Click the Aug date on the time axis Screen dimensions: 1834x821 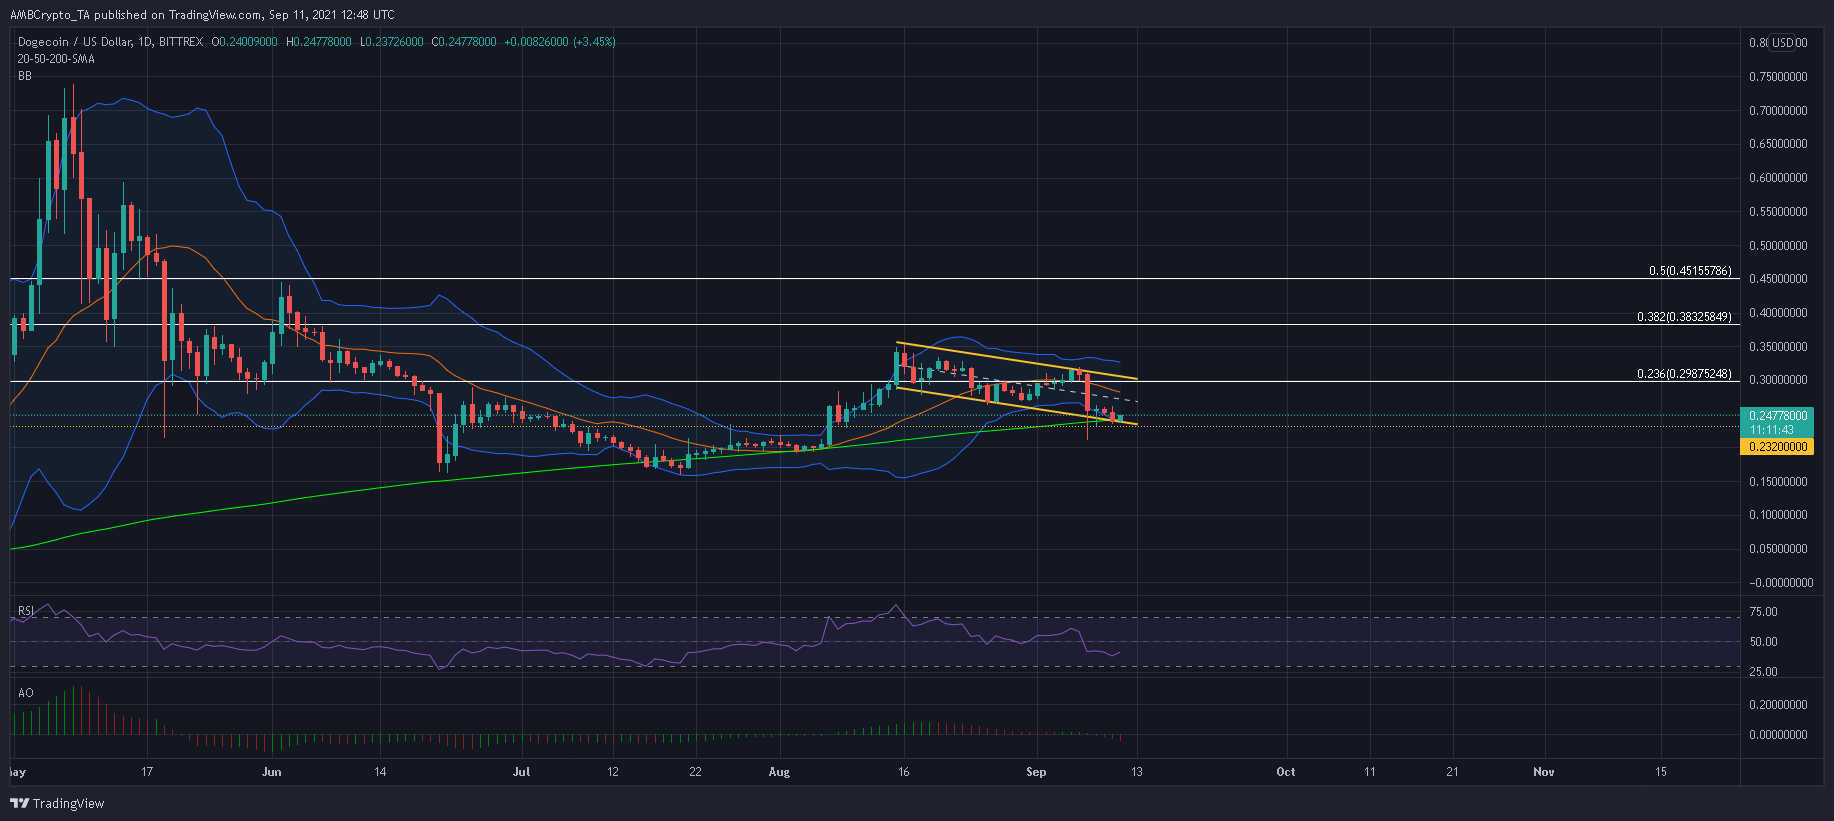point(779,772)
